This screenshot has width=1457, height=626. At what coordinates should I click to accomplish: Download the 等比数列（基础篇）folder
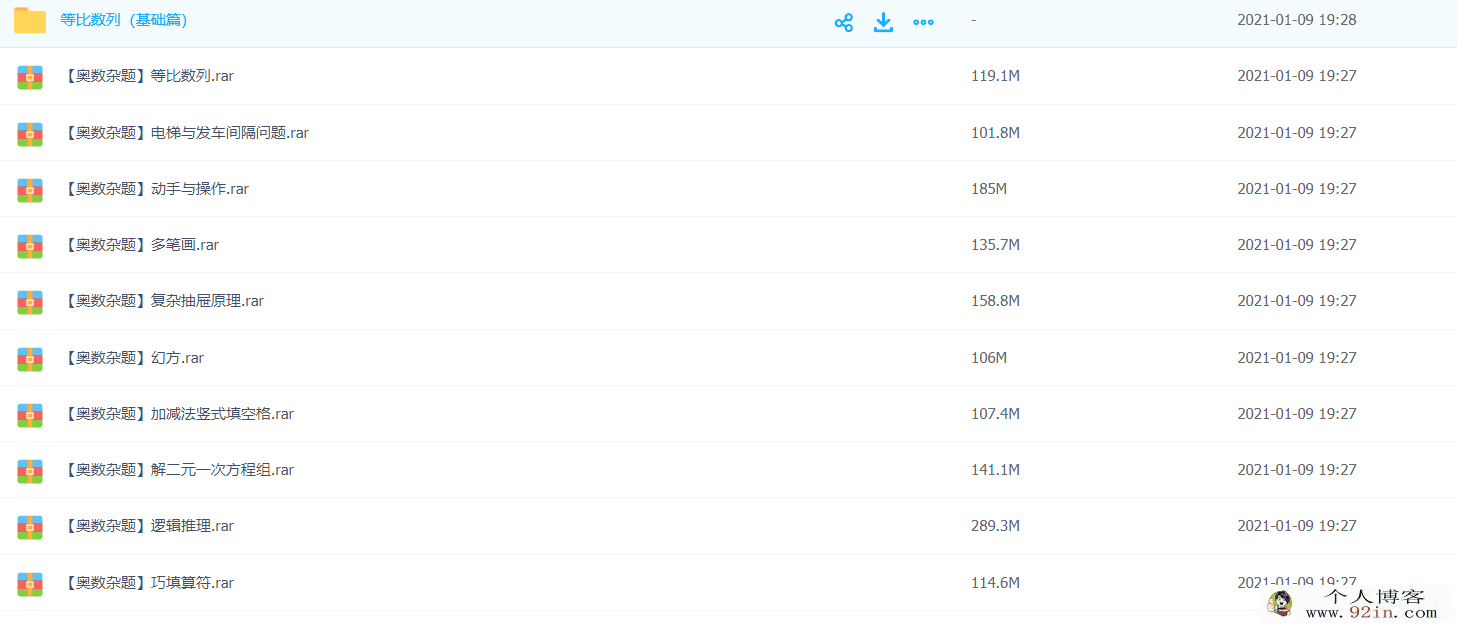tap(883, 22)
